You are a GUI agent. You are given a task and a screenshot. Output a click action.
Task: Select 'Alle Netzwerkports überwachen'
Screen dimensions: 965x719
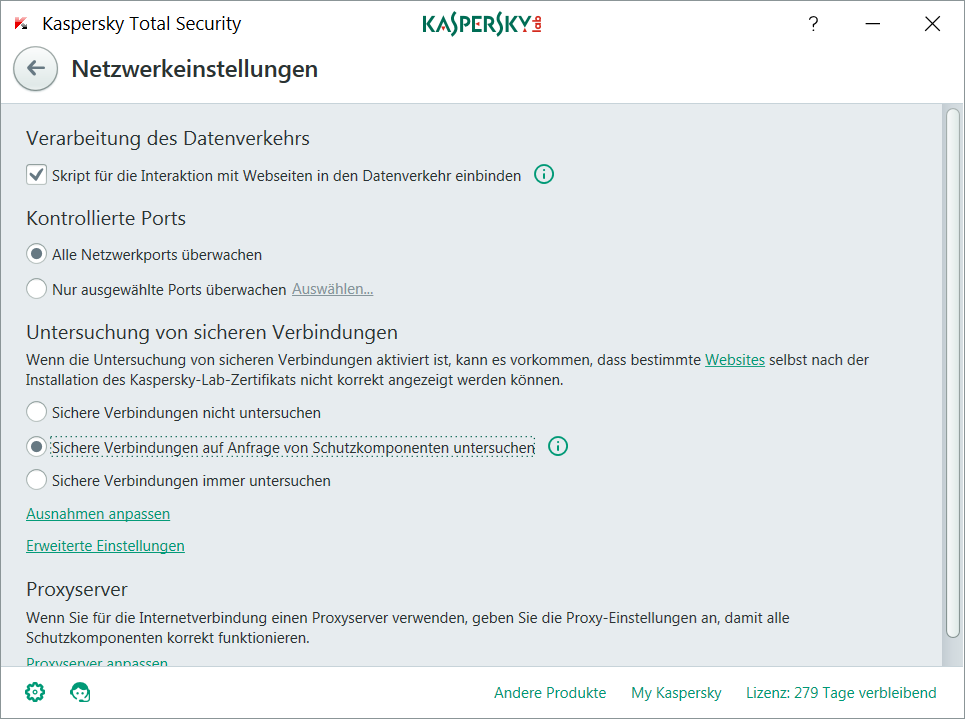pos(36,254)
